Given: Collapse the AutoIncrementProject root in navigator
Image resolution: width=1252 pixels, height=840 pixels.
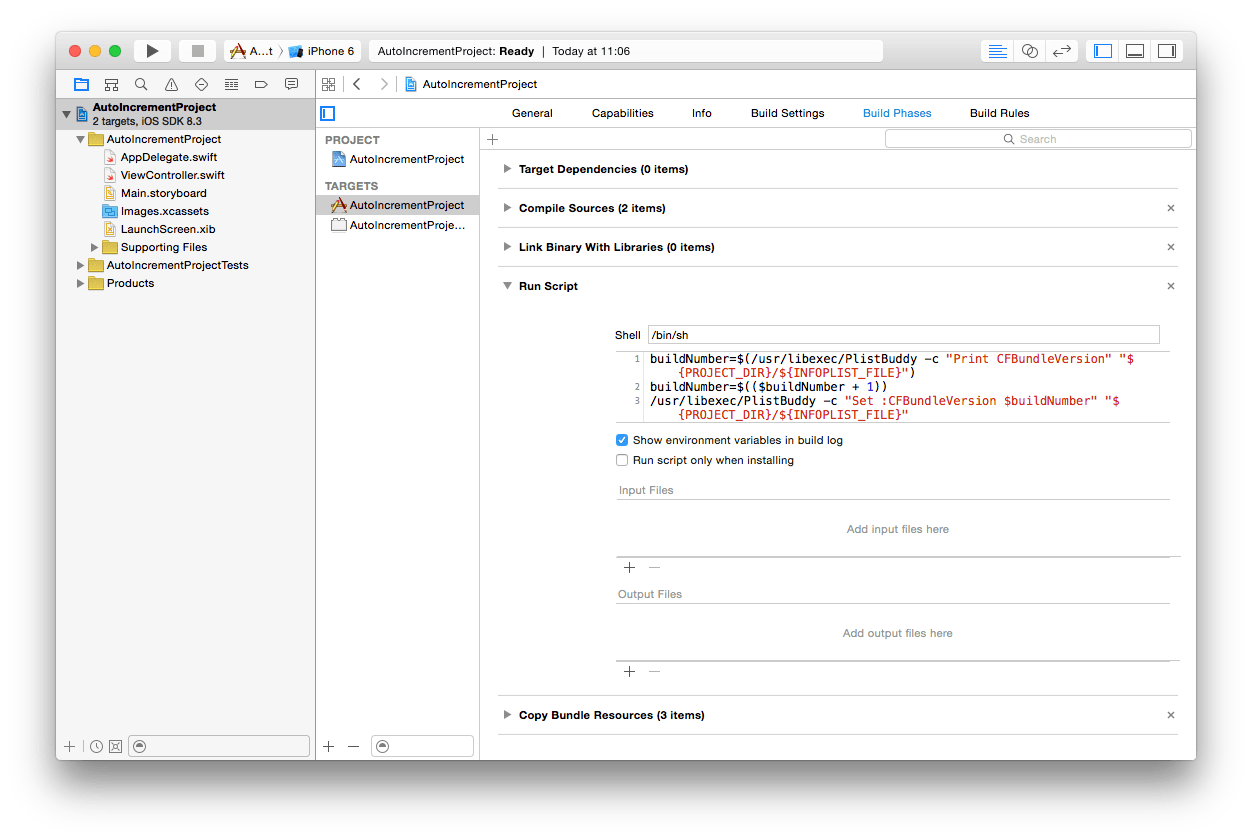Looking at the screenshot, I should point(67,113).
